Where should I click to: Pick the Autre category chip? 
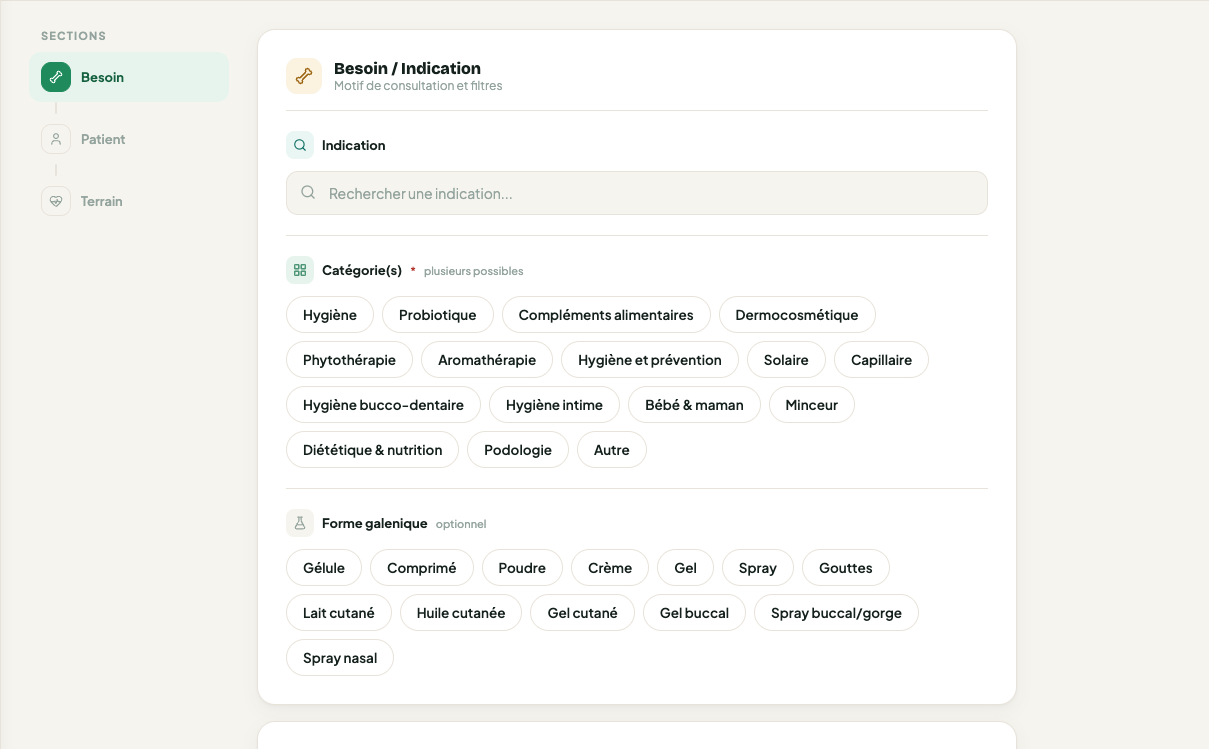coord(612,450)
